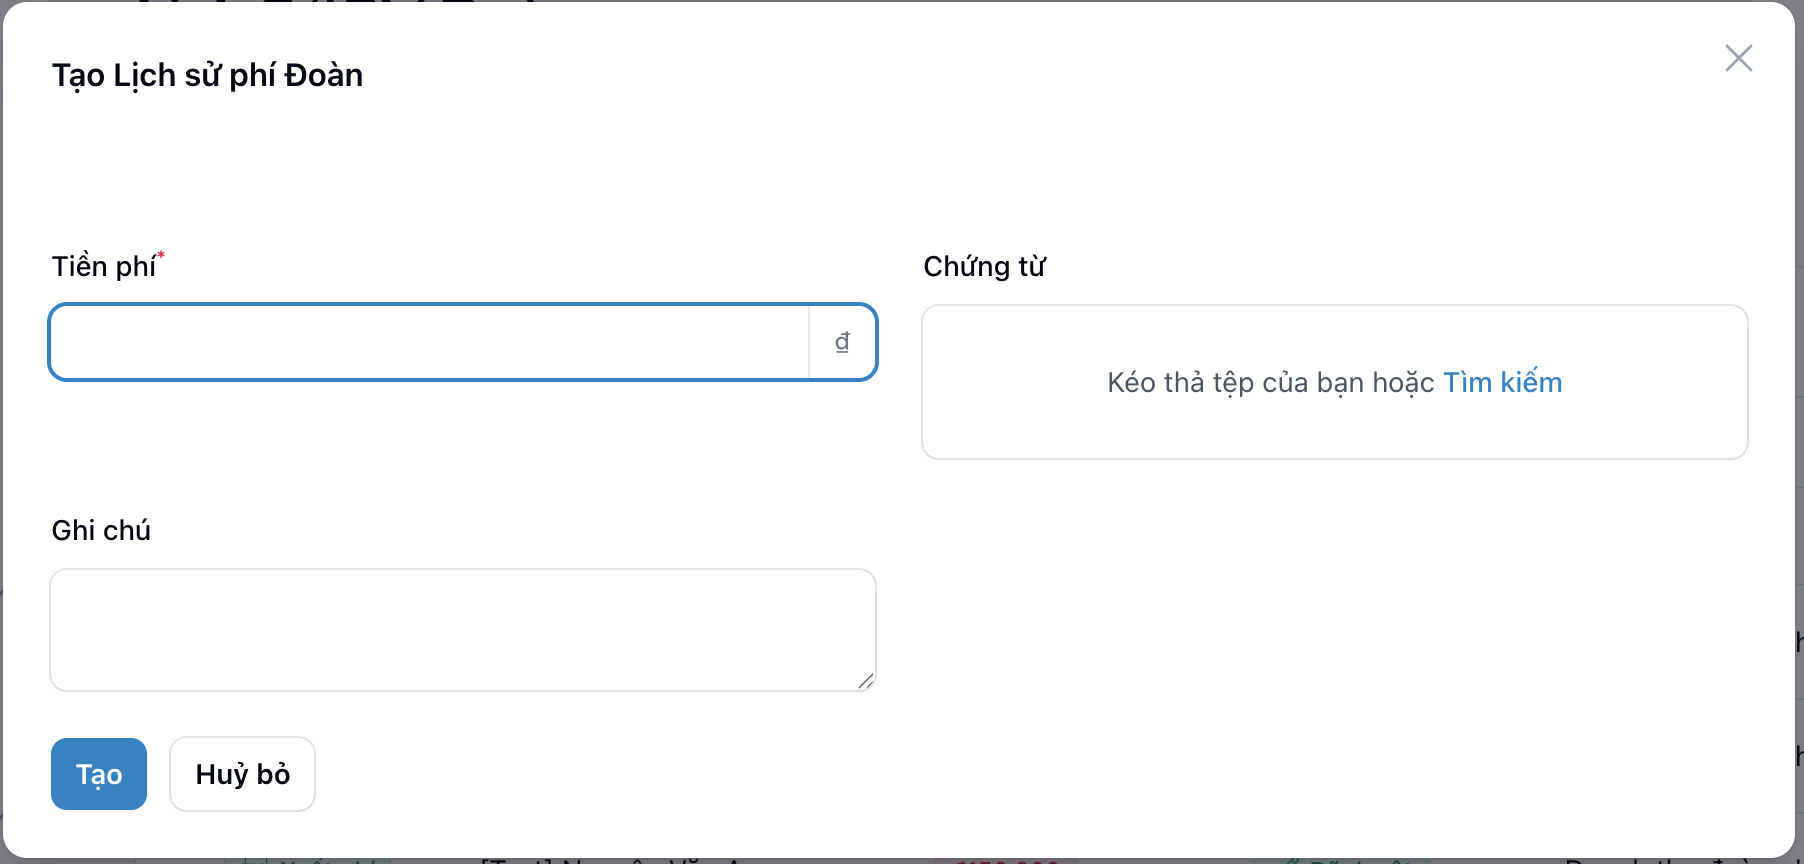This screenshot has width=1804, height=864.
Task: Click the Kéo thả tệp của bạn text
Action: [1270, 382]
